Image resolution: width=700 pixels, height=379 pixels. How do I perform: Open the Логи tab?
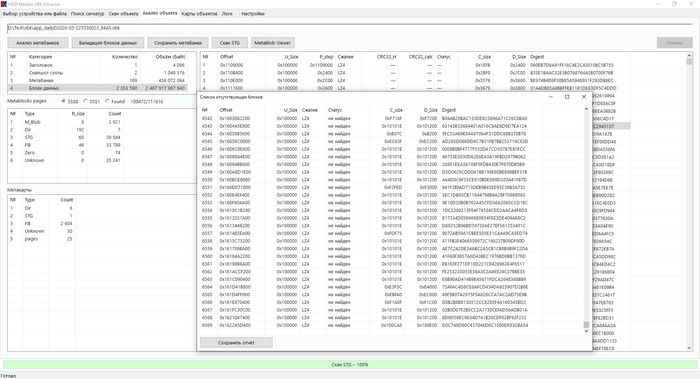pos(227,14)
